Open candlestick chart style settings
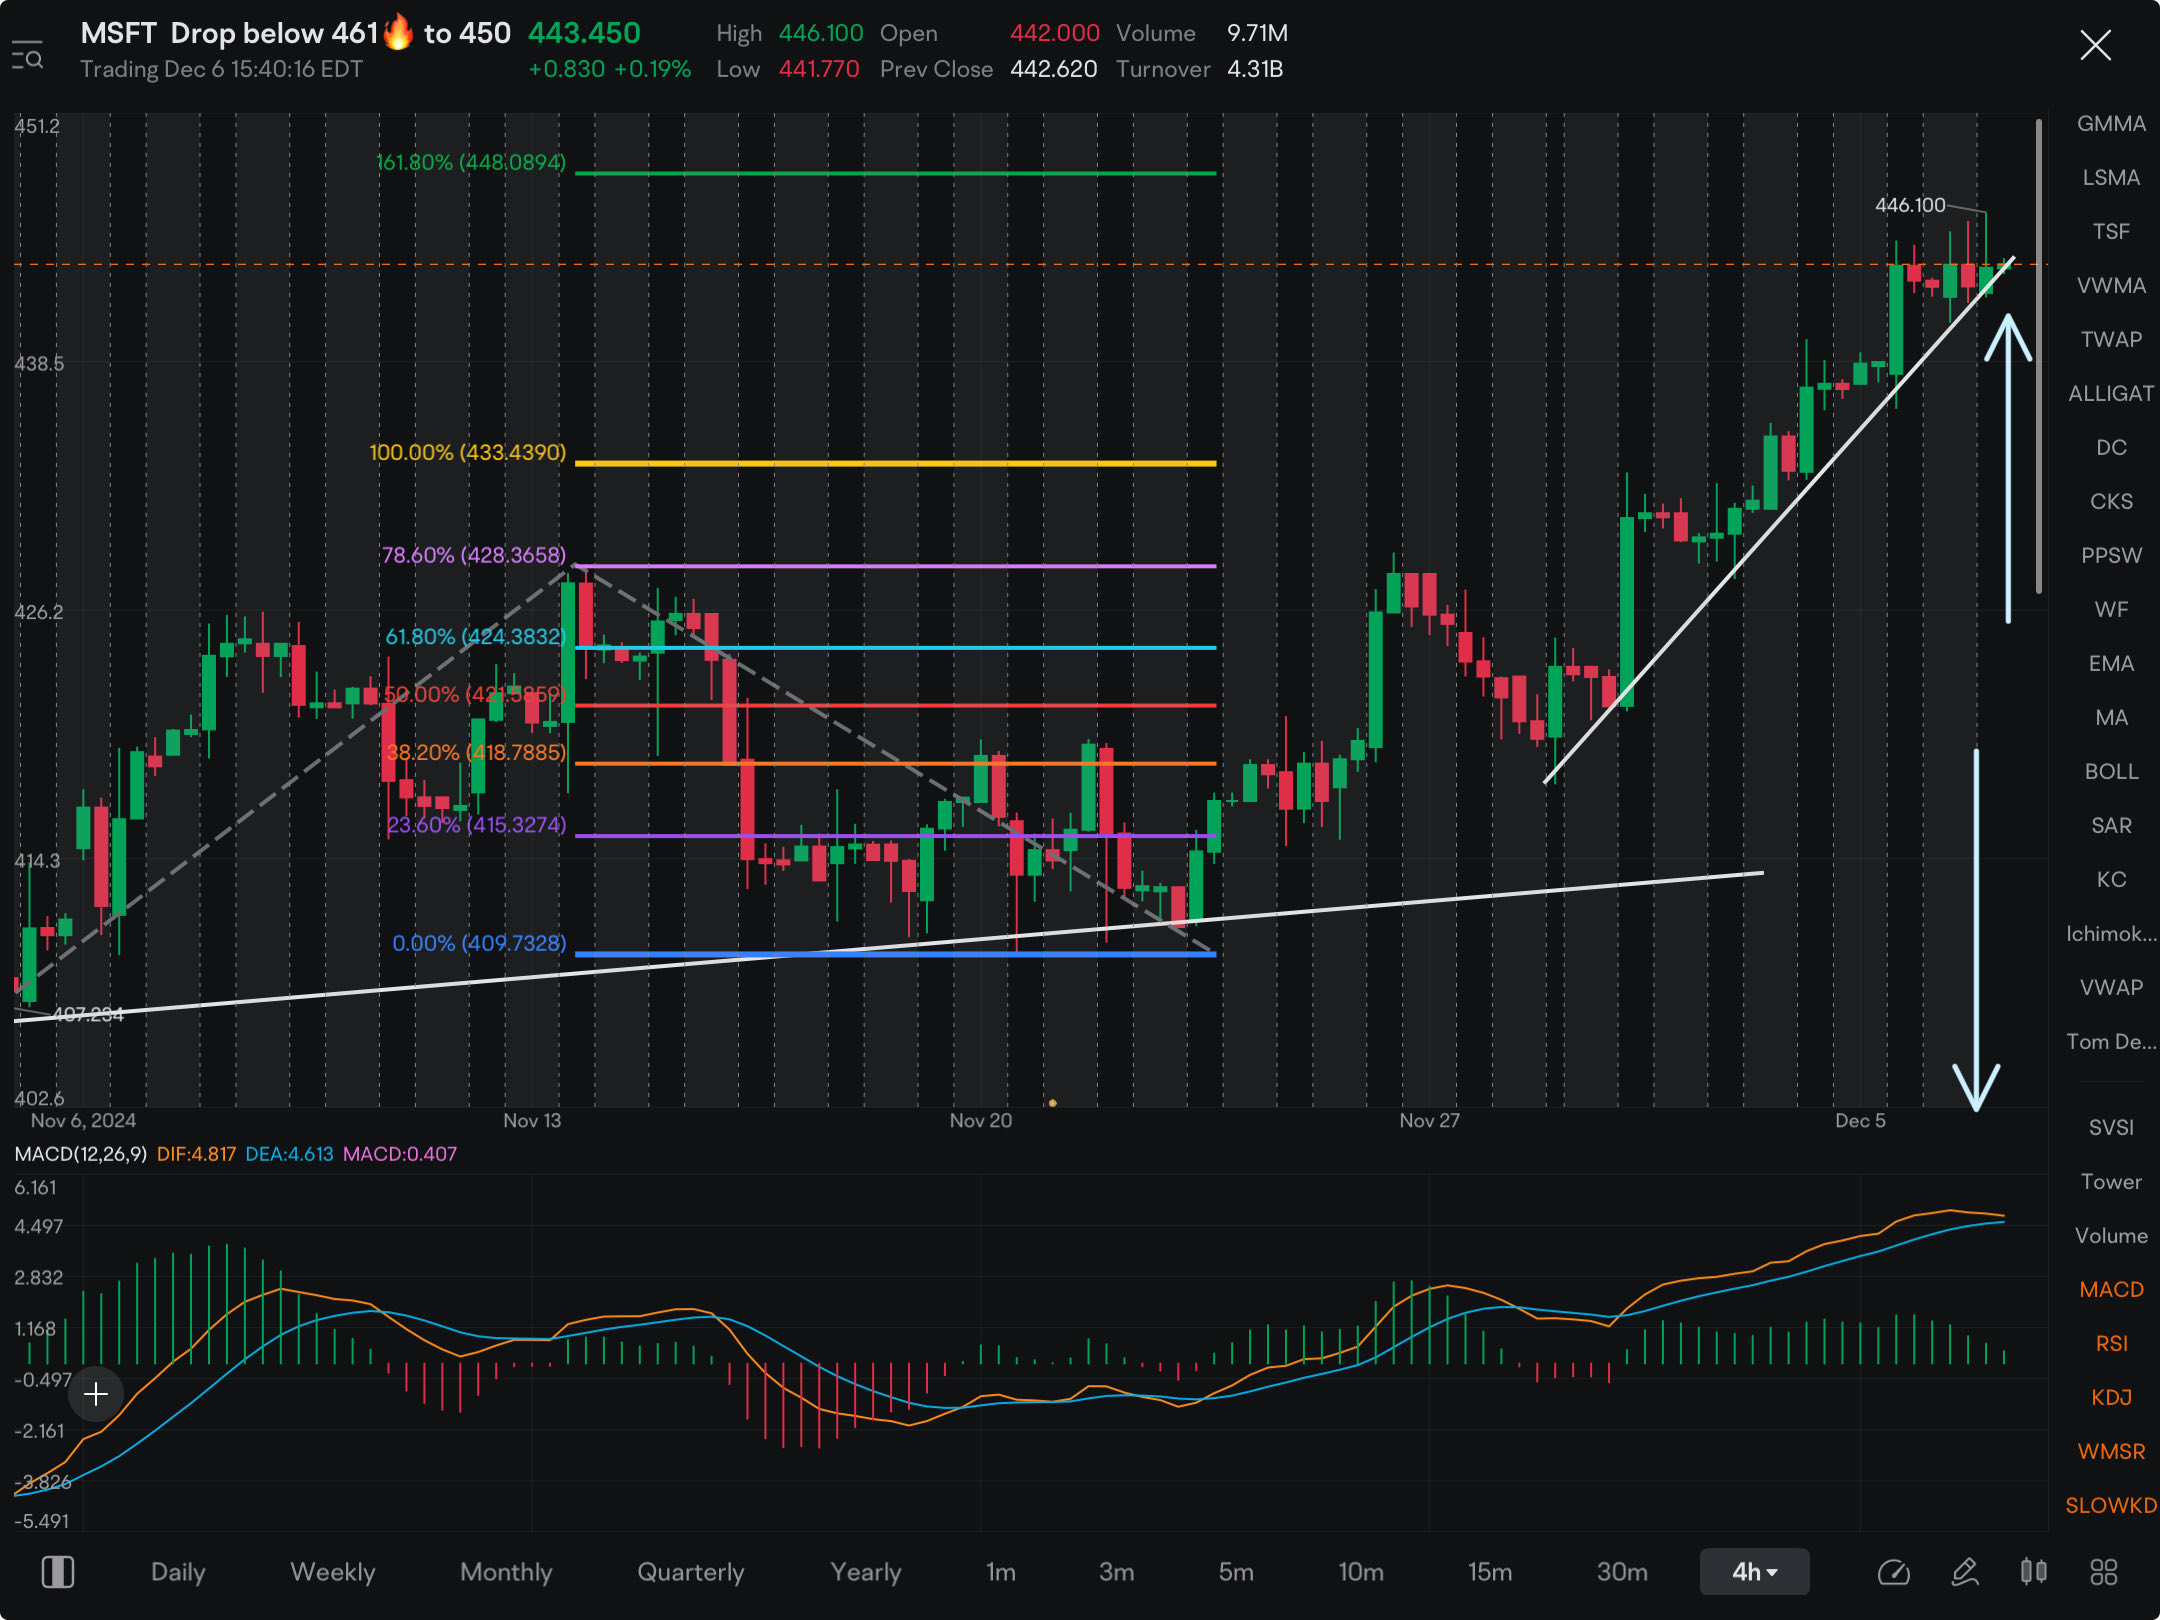This screenshot has height=1620, width=2160. tap(2033, 1572)
